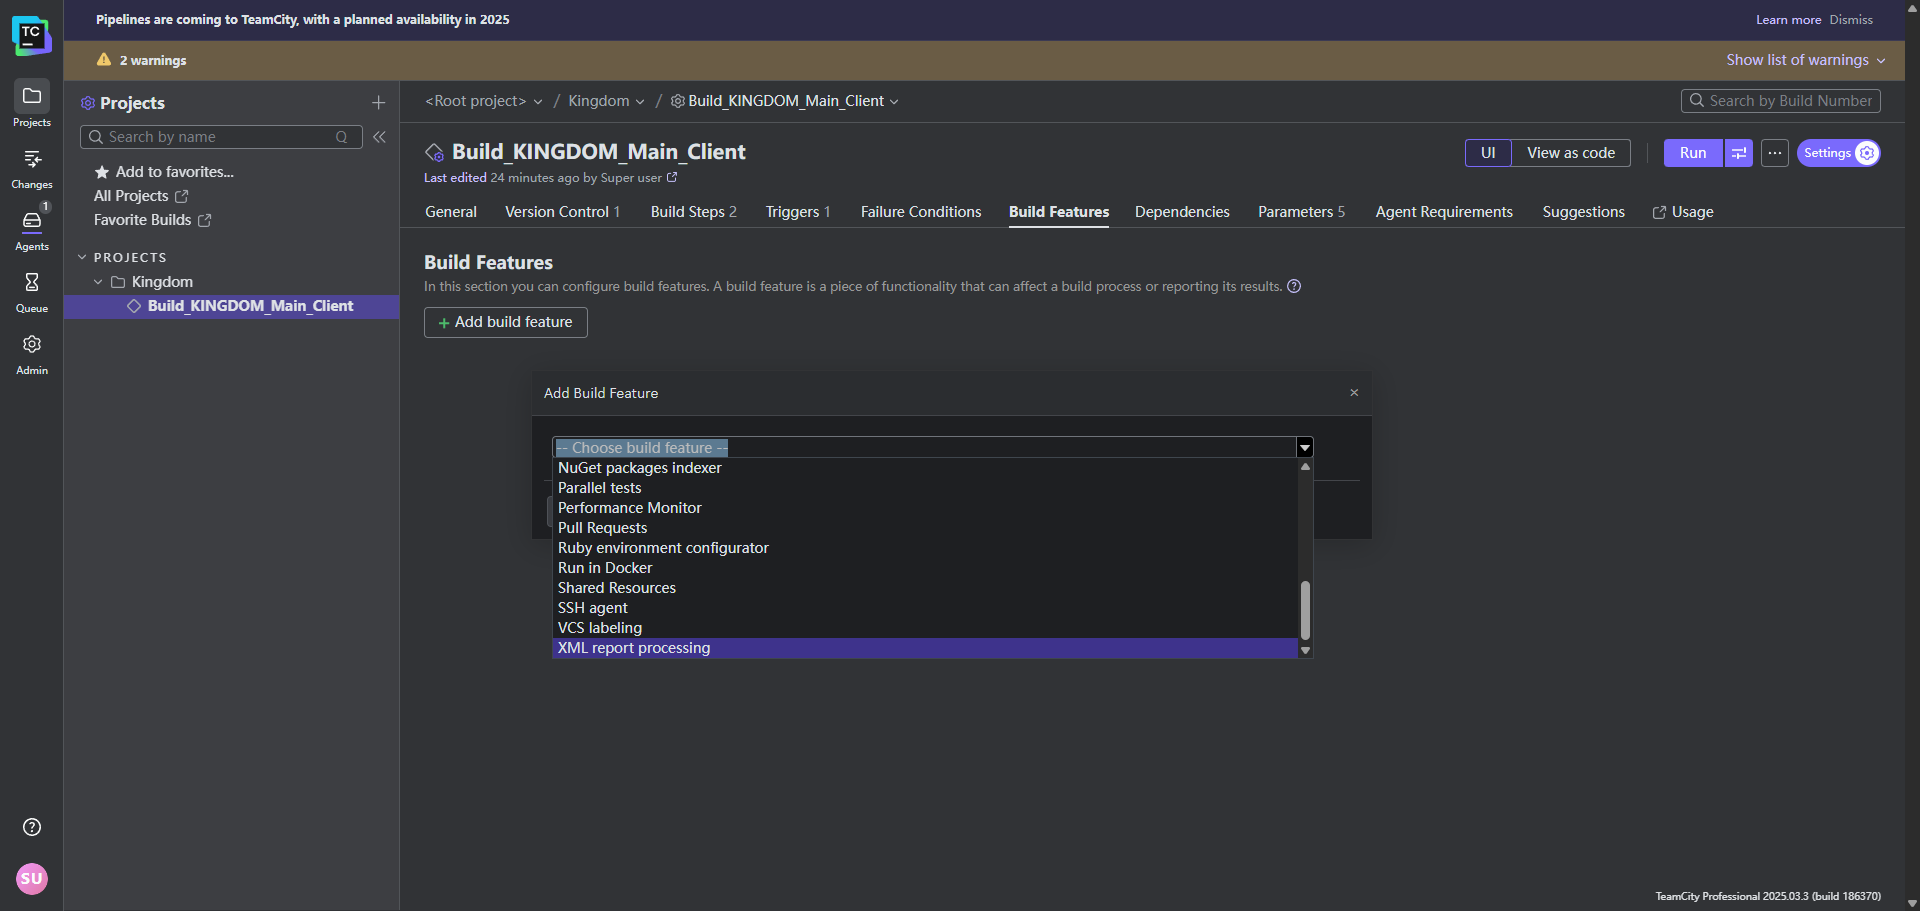Select Performance Monitor option
This screenshot has height=911, width=1920.
click(x=925, y=508)
